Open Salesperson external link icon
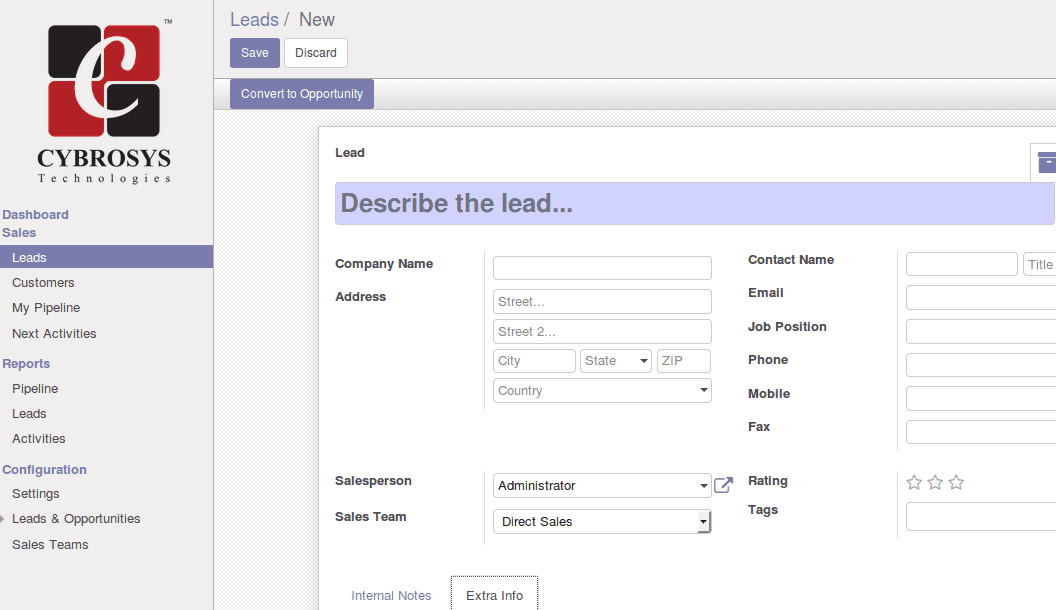 pos(723,485)
